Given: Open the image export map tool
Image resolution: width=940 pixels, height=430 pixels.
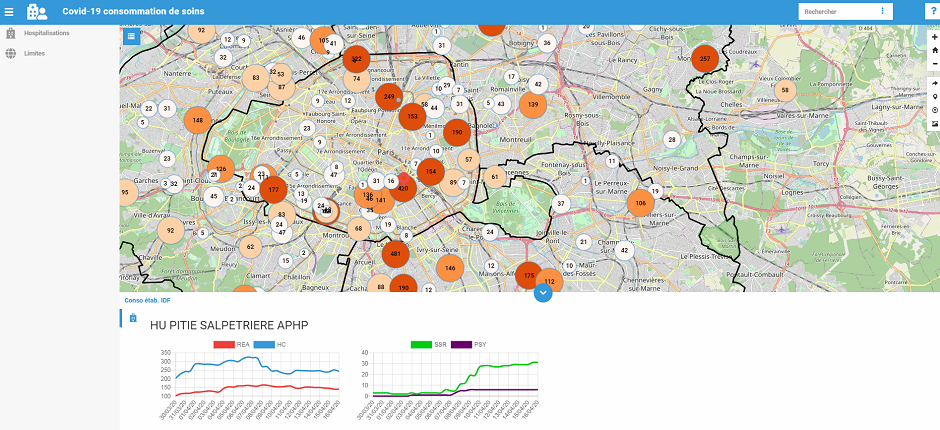Looking at the screenshot, I should pos(933,124).
